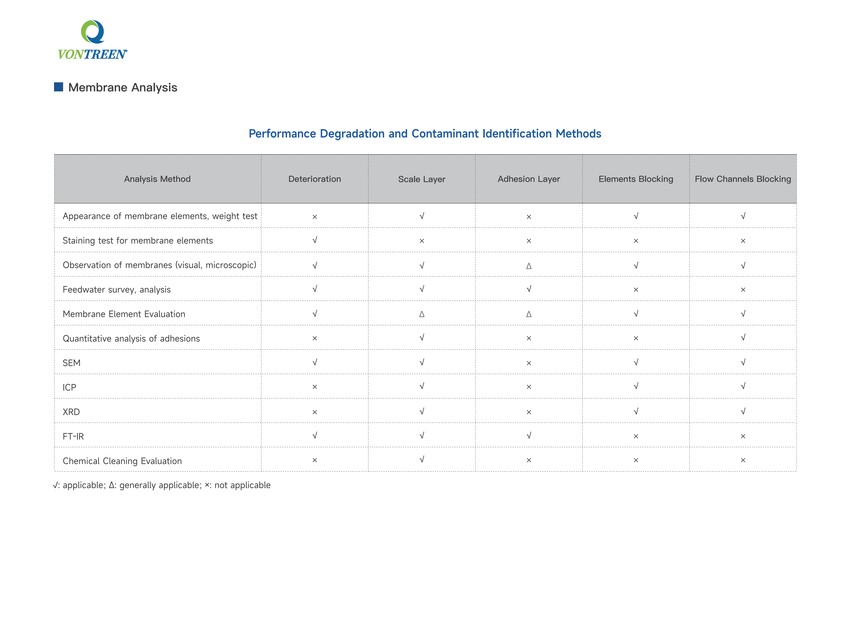Select the FT-IR row label

point(74,437)
